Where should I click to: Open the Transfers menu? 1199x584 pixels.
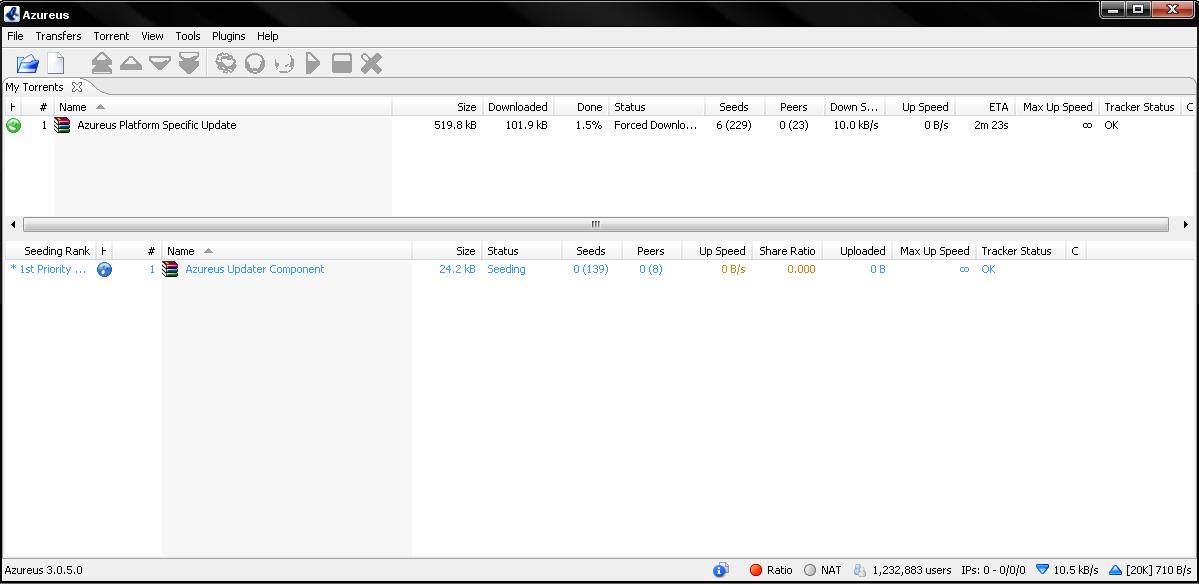point(58,36)
